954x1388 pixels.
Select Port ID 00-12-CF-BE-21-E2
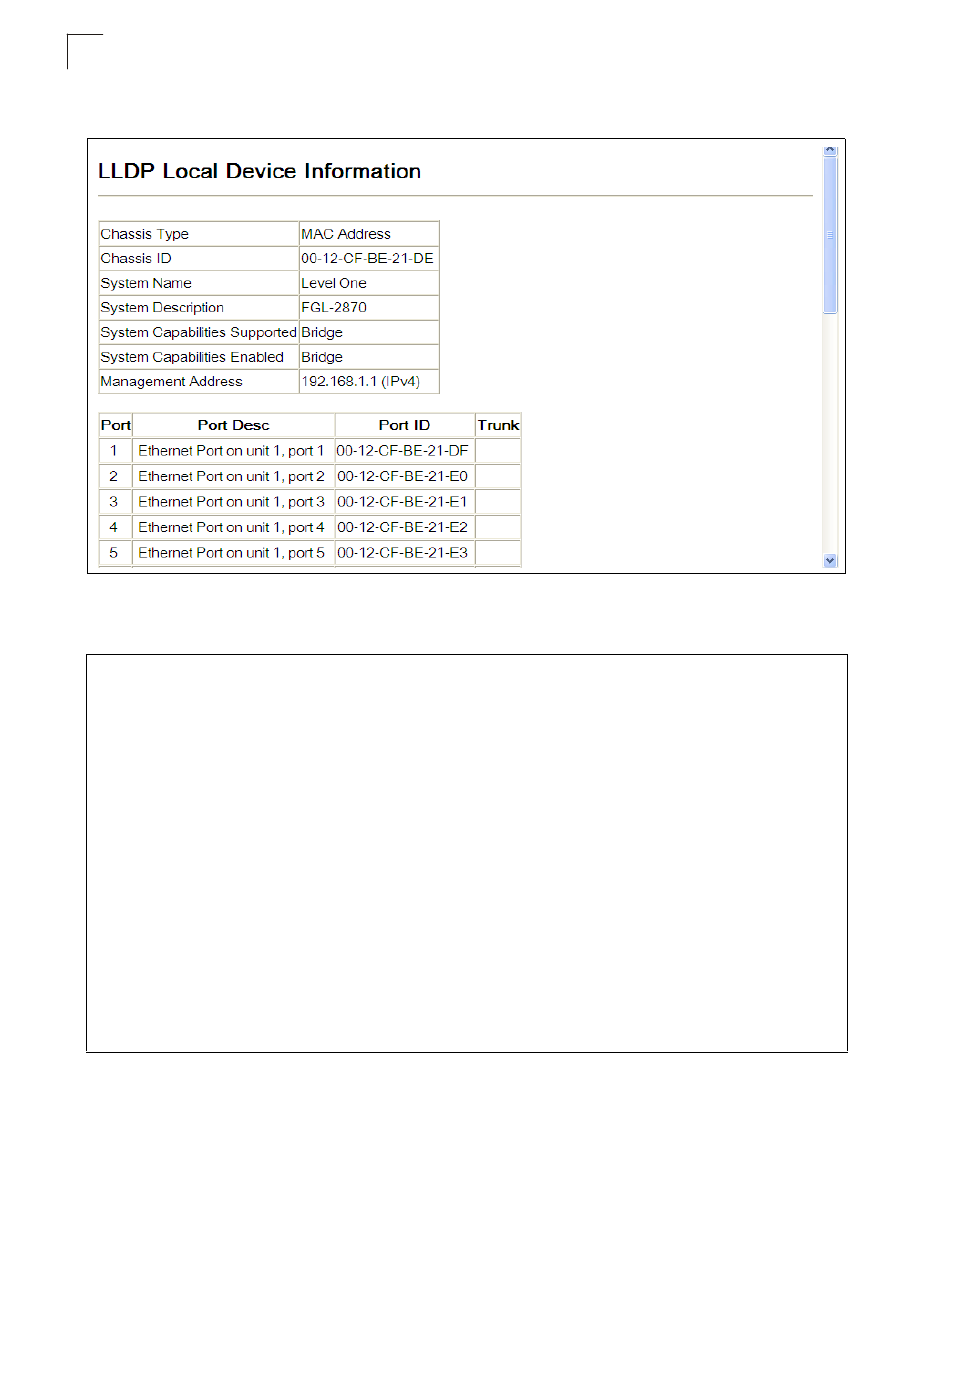coord(402,527)
